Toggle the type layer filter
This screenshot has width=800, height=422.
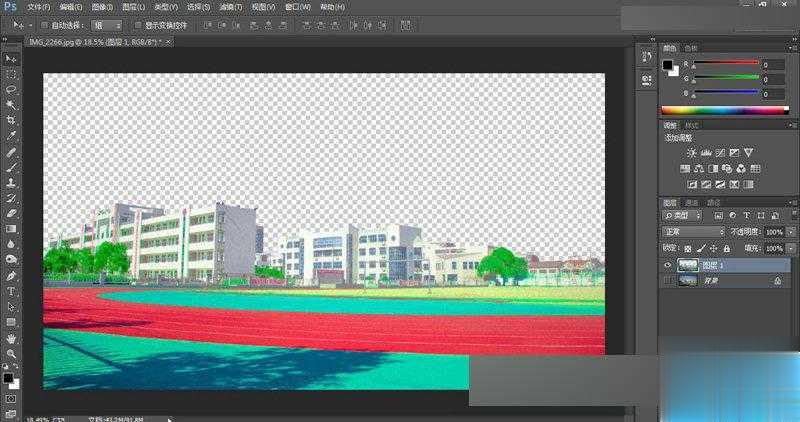pyautogui.click(x=747, y=216)
